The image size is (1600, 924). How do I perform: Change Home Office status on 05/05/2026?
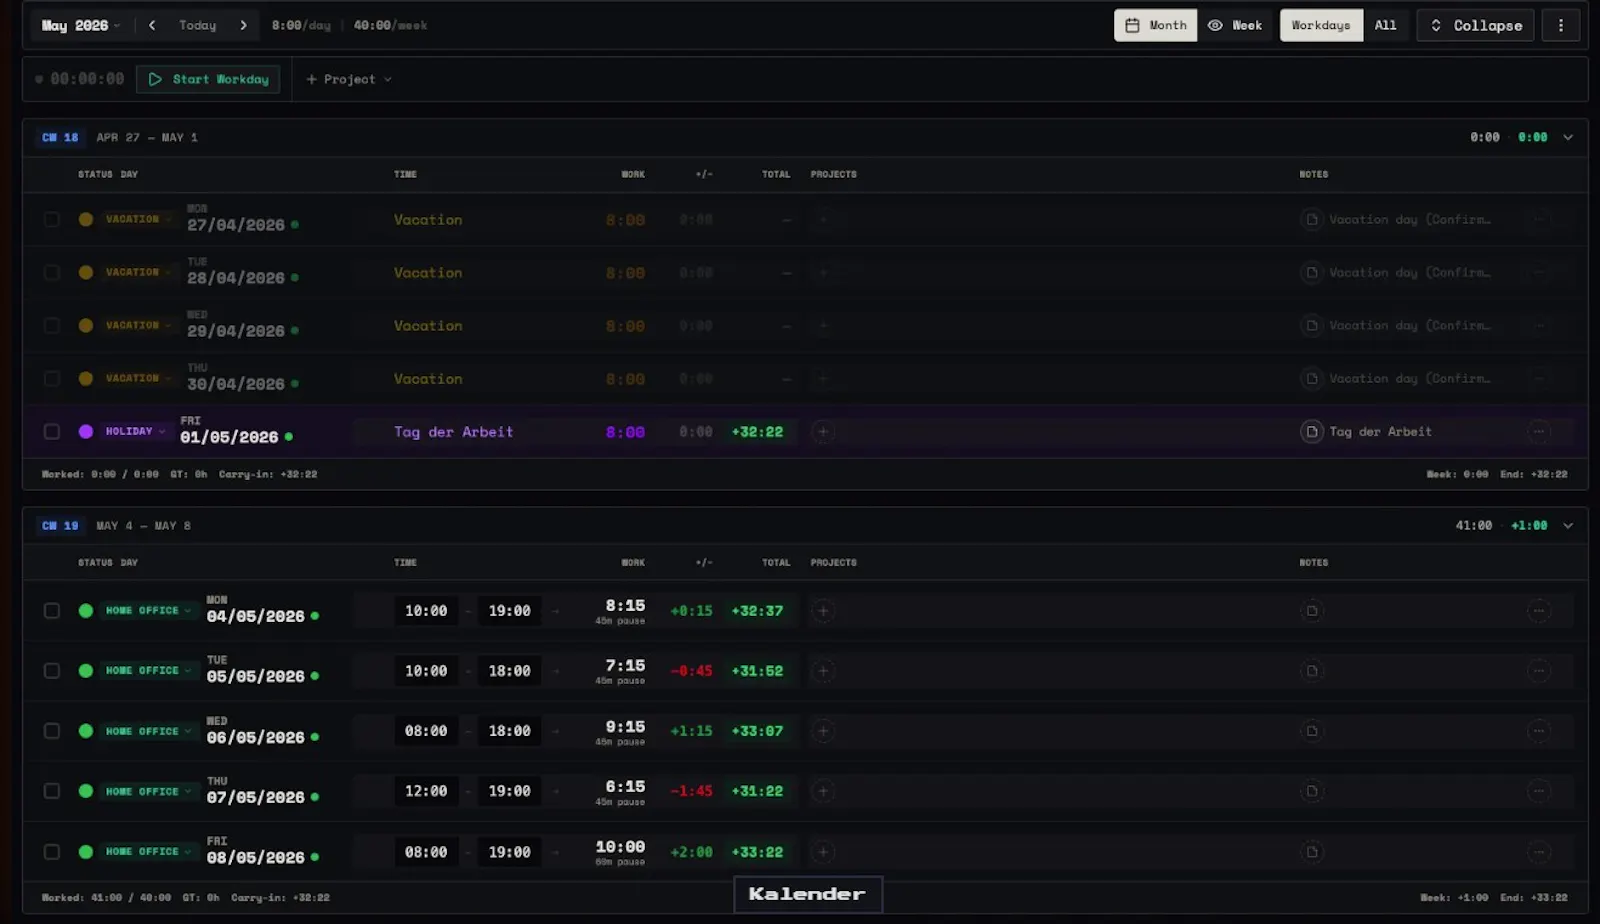point(147,671)
